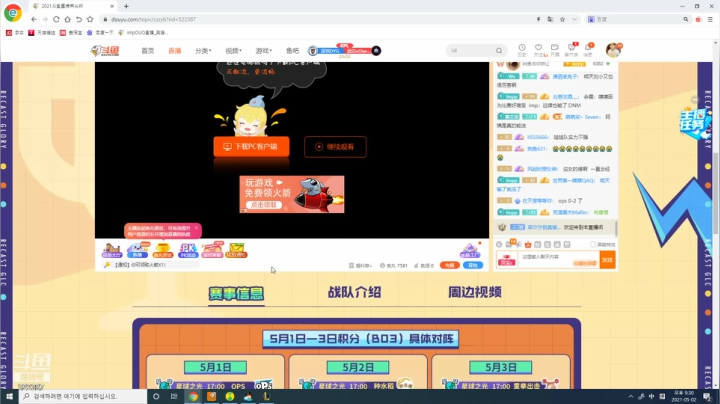The height and width of the screenshot is (404, 720).
Task: Click the megaphone icon in chat toolbar
Action: click(x=519, y=244)
